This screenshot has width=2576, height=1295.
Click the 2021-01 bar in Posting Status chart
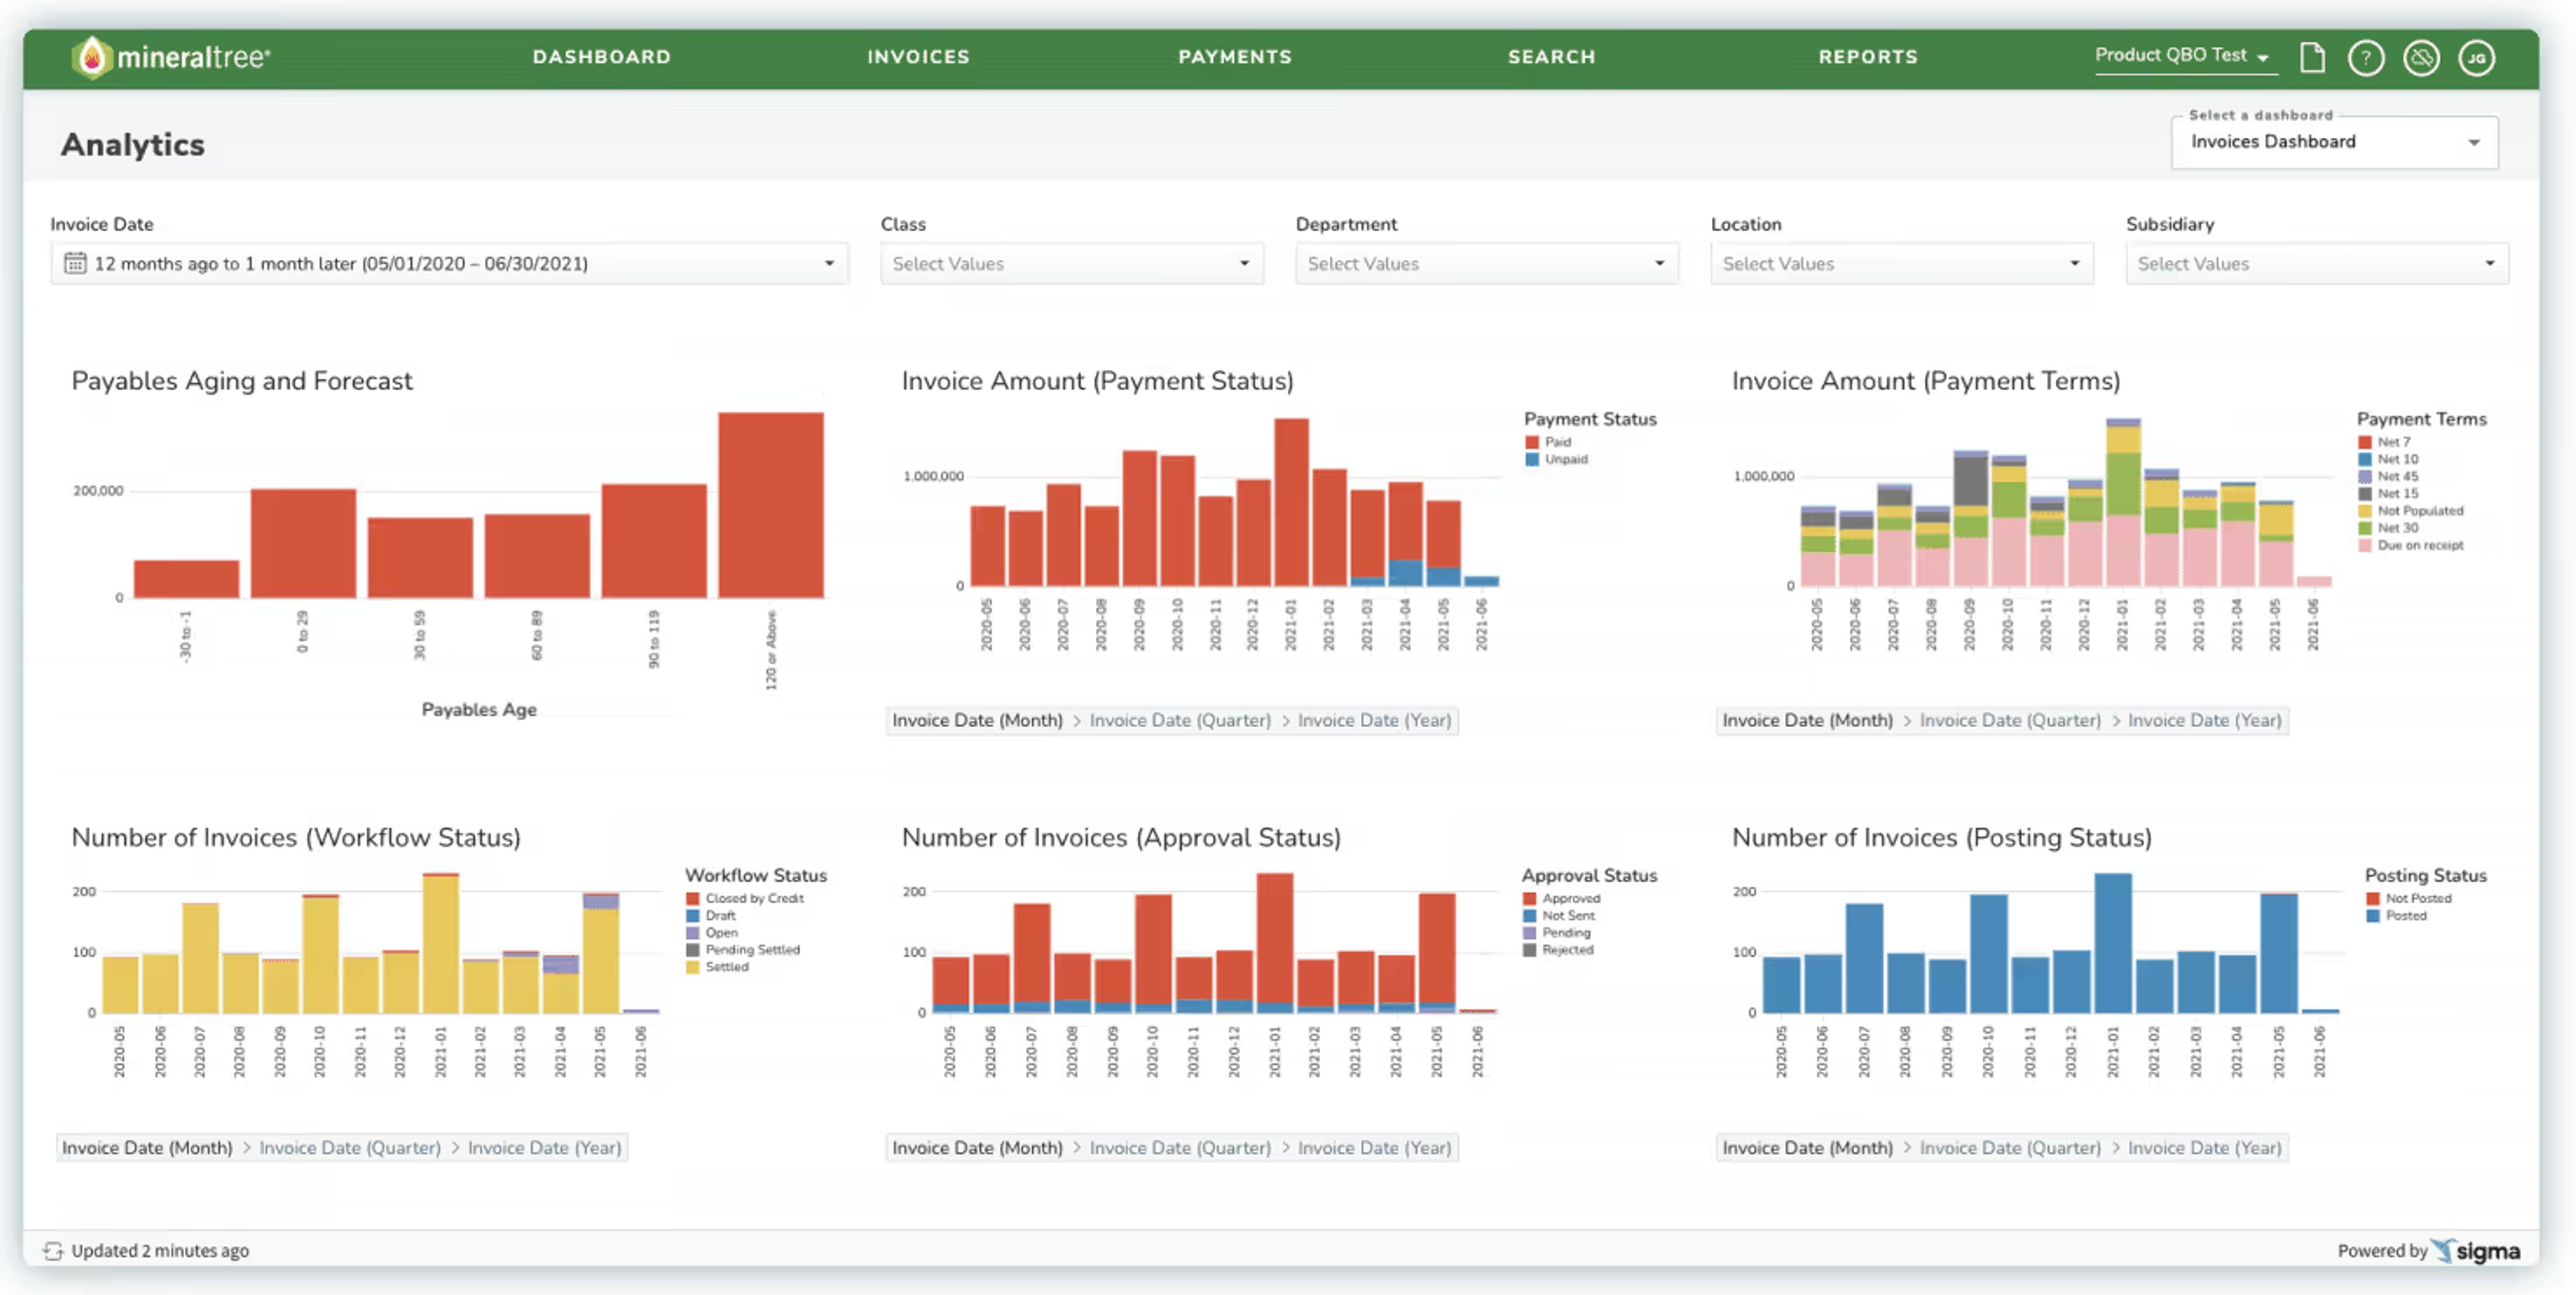[x=2113, y=943]
